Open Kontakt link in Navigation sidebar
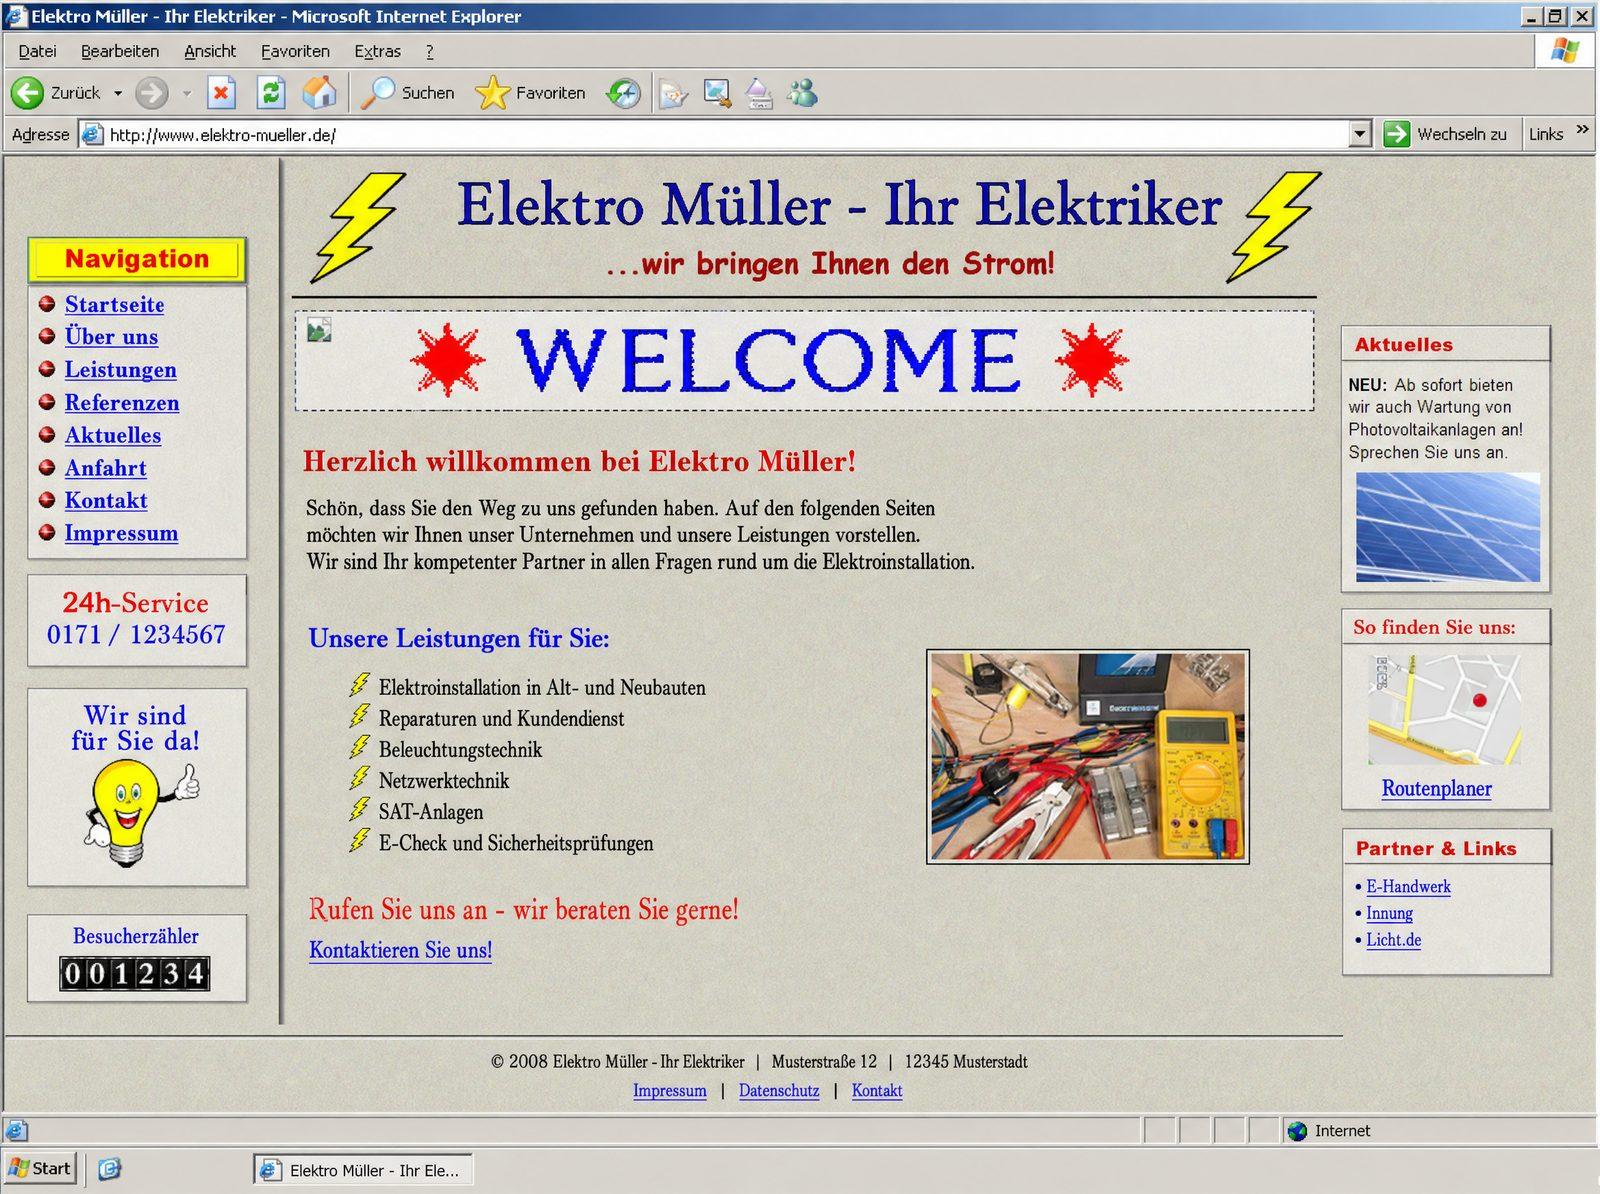Viewport: 1600px width, 1194px height. (106, 500)
